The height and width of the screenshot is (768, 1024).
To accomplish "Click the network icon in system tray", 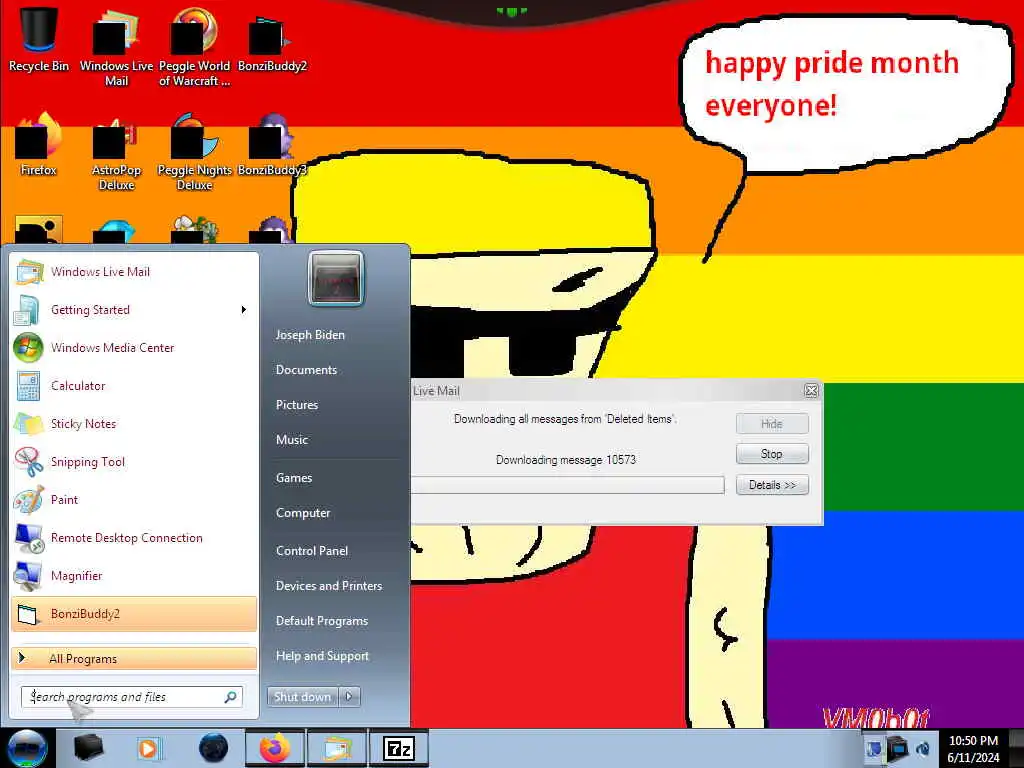I will pyautogui.click(x=898, y=748).
